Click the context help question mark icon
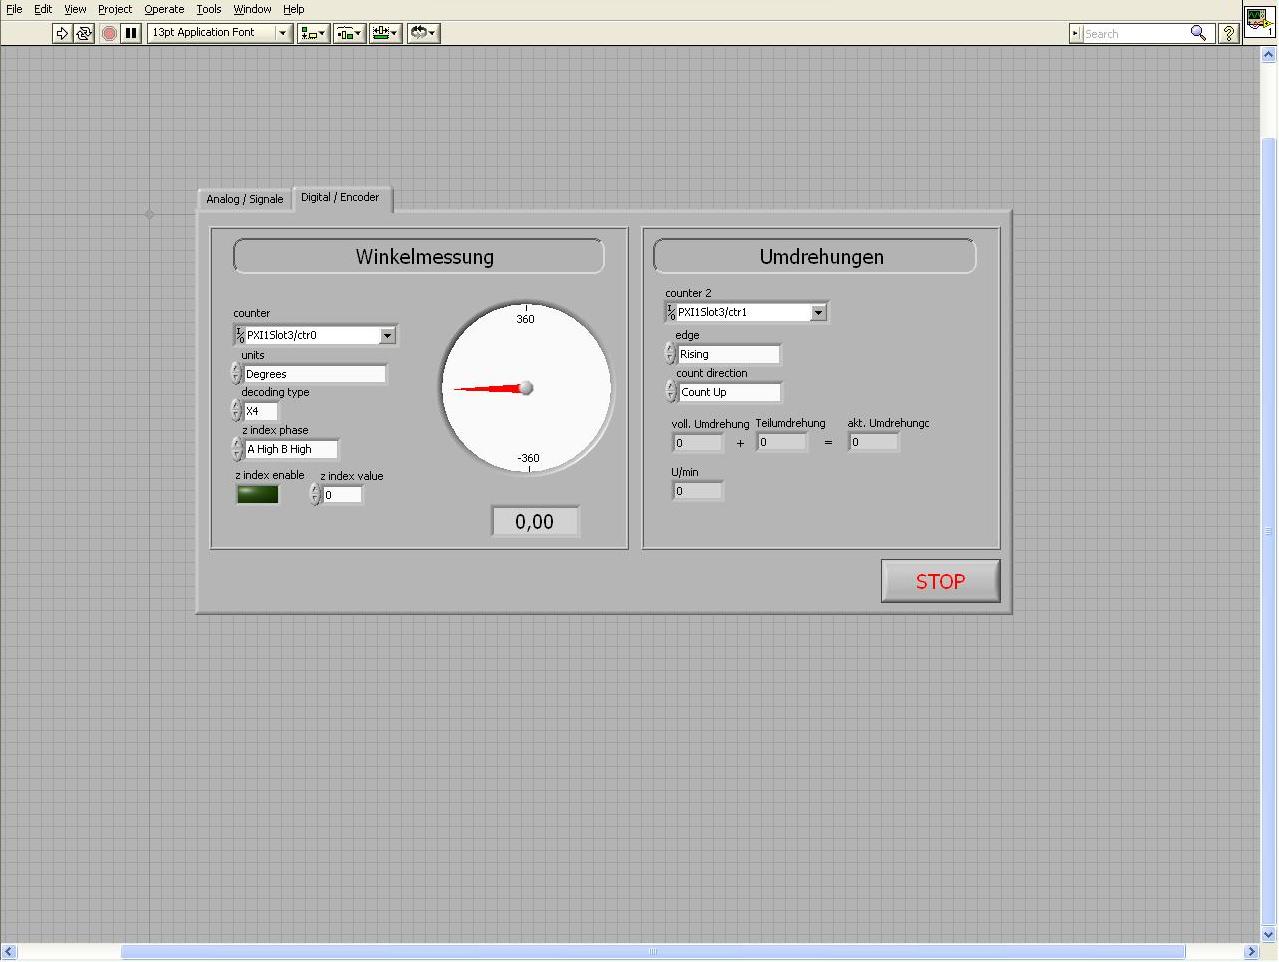Screen dimensions: 1279x962 (1228, 33)
